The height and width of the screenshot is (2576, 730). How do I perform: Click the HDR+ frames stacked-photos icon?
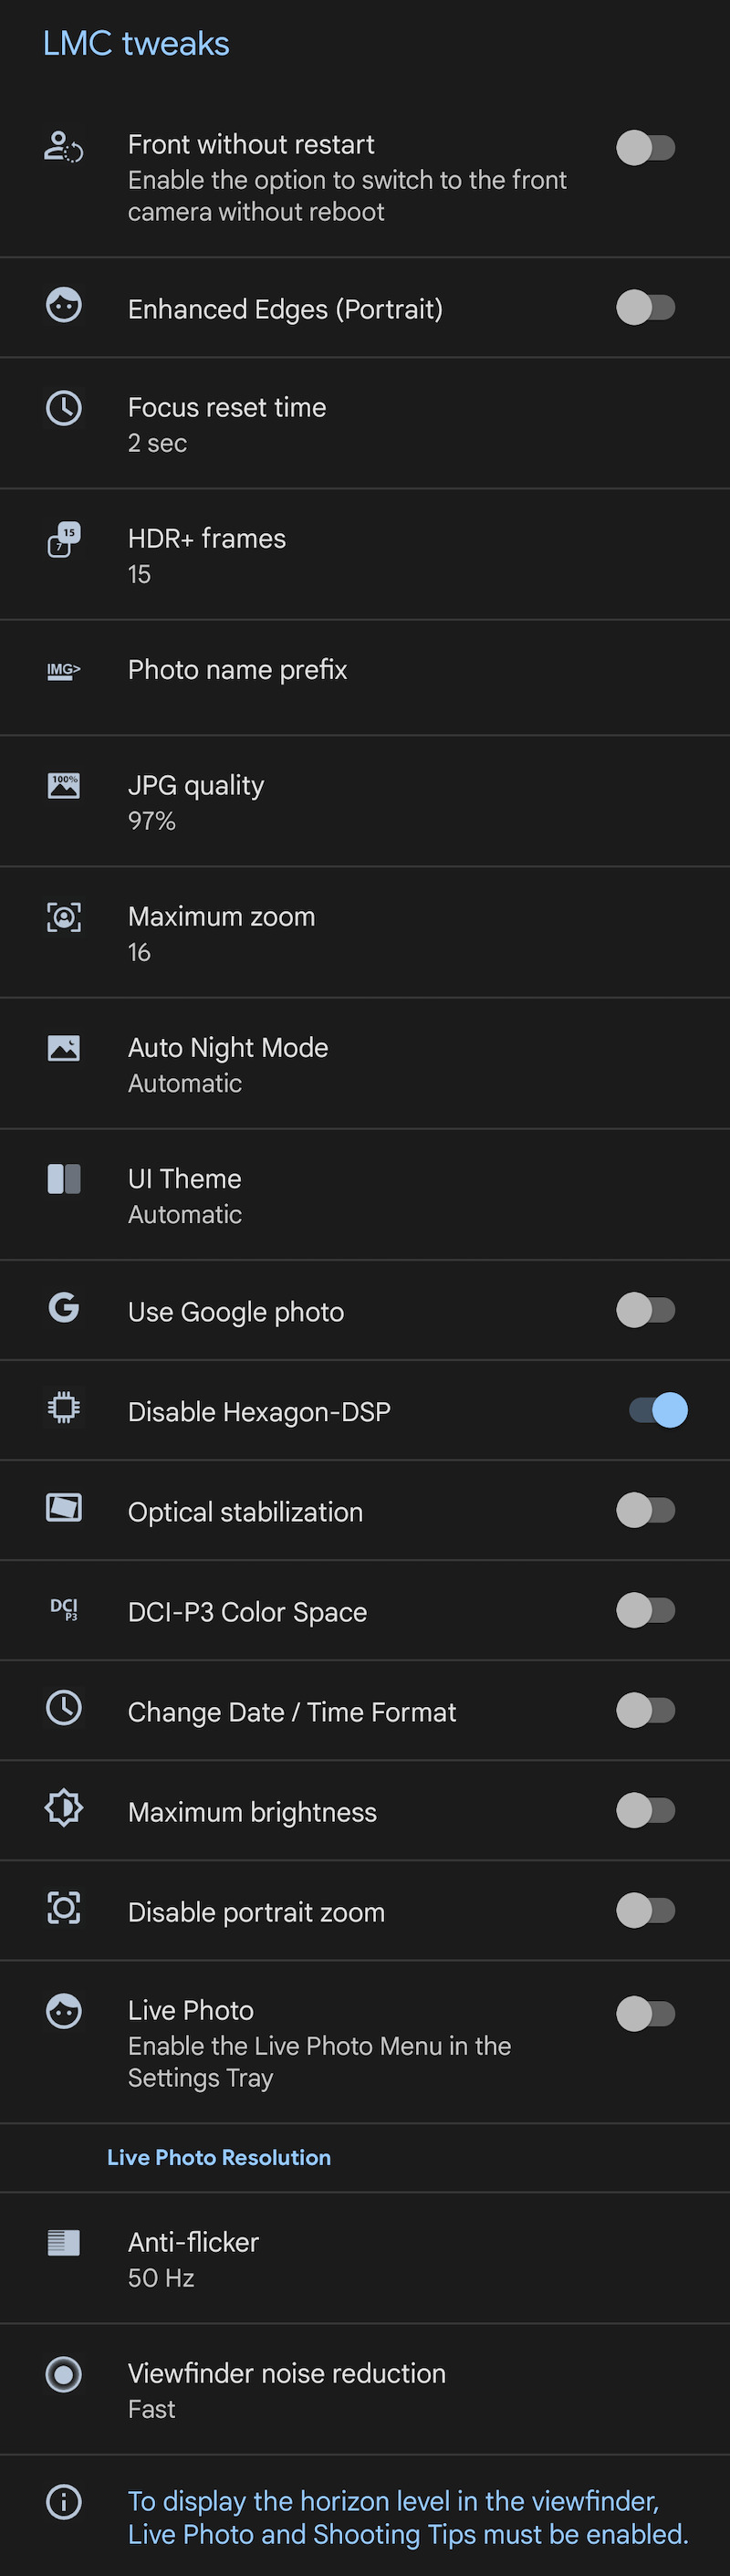pyautogui.click(x=64, y=540)
